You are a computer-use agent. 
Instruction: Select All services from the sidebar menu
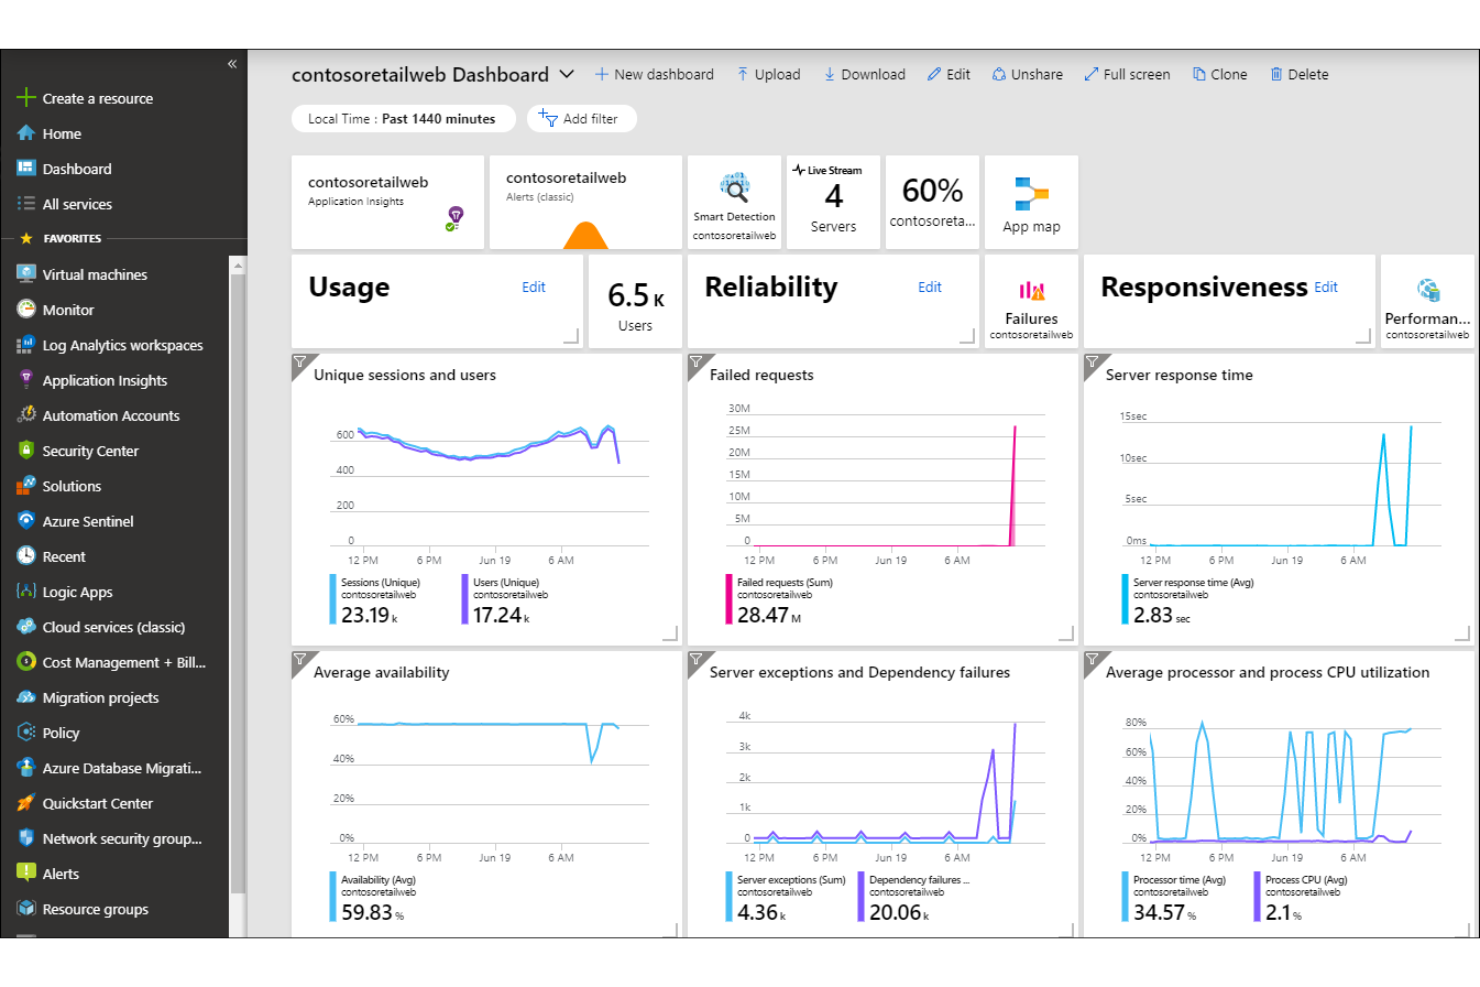click(x=76, y=204)
